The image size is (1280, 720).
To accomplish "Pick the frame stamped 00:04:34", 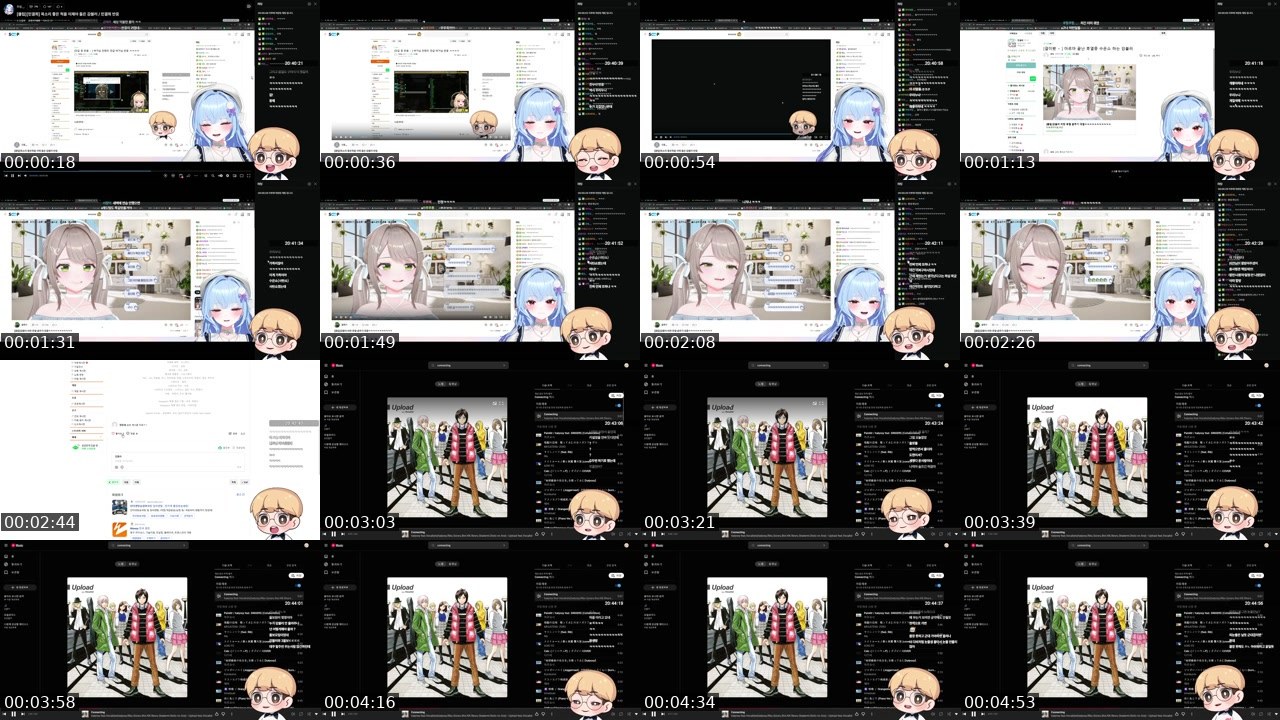I will tap(800, 630).
